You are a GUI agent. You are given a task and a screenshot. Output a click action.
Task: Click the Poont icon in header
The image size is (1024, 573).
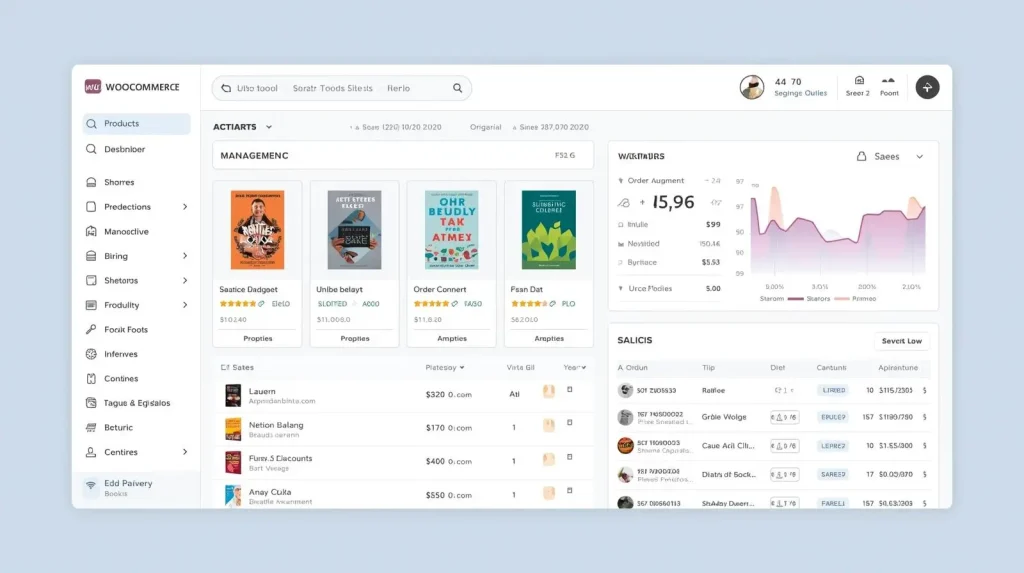point(888,80)
